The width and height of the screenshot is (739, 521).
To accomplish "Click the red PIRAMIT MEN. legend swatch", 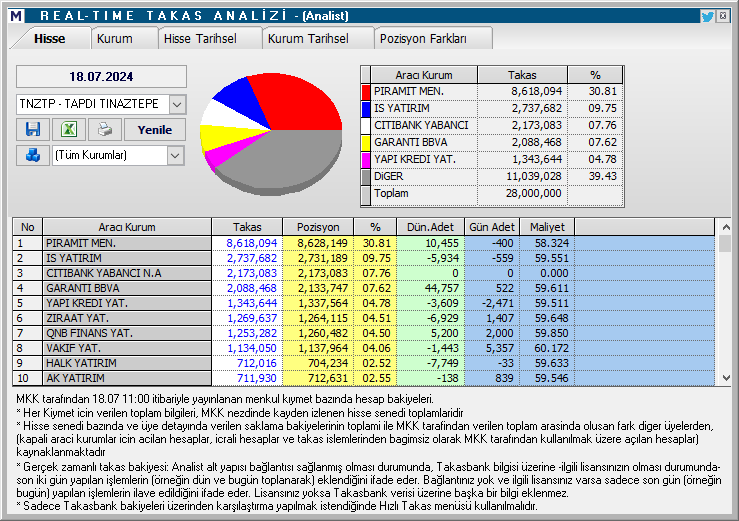I will (366, 92).
